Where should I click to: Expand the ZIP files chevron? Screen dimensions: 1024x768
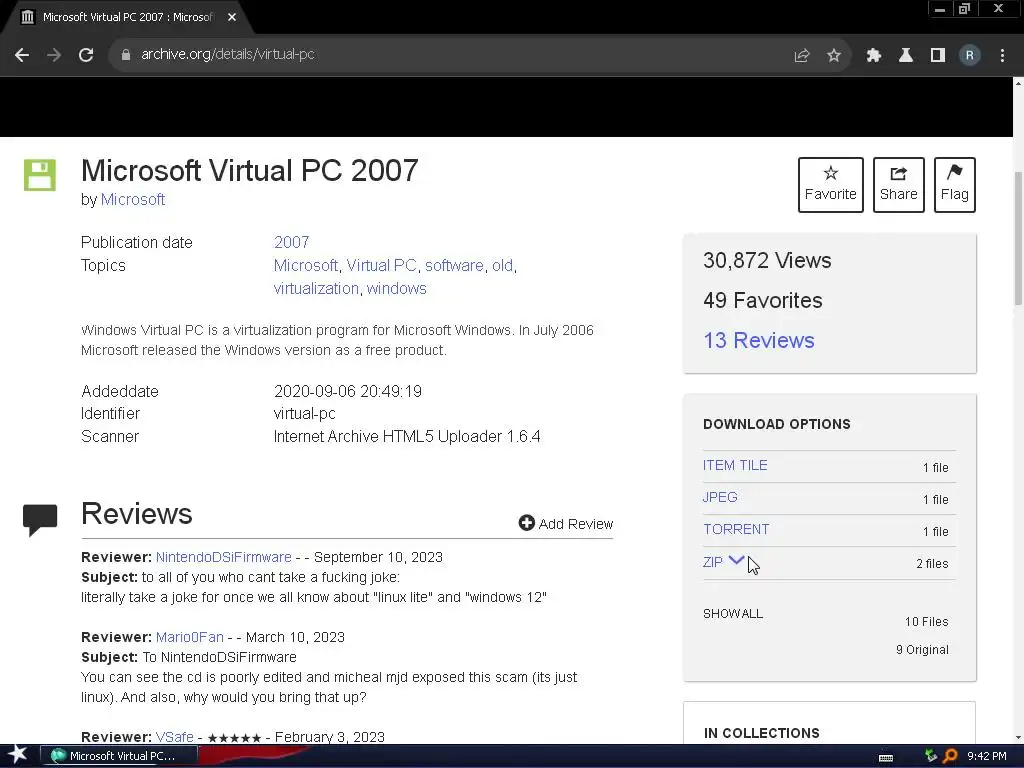[x=736, y=560]
